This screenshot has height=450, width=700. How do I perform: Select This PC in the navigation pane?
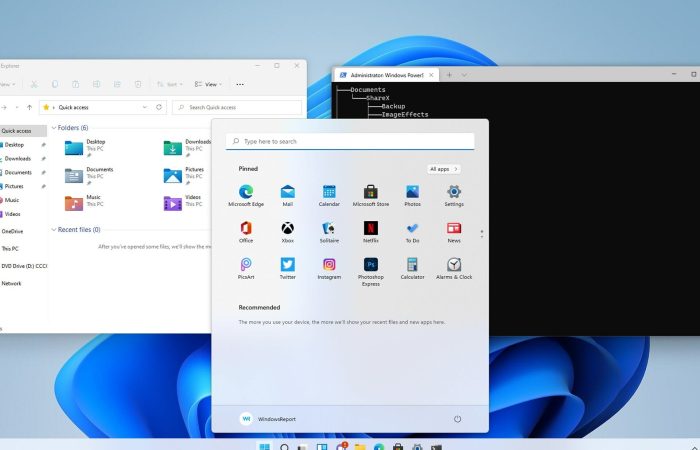(22, 249)
